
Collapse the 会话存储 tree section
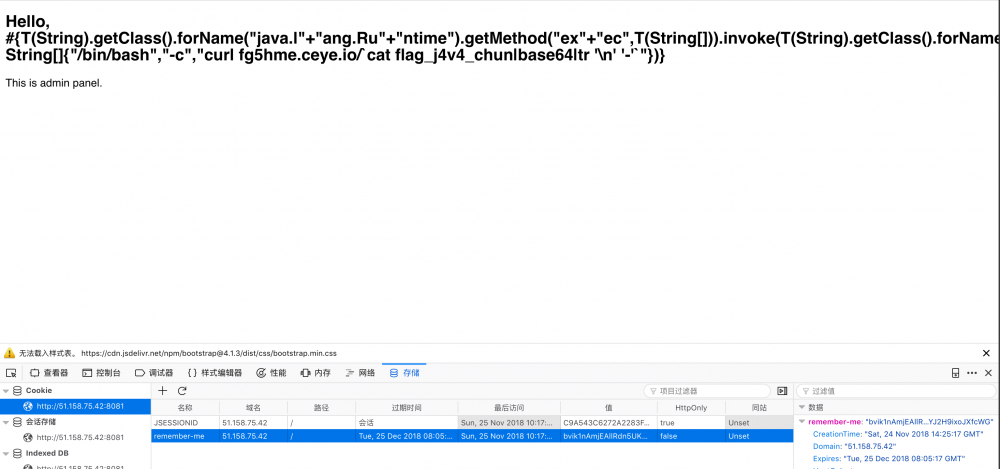tap(6, 422)
